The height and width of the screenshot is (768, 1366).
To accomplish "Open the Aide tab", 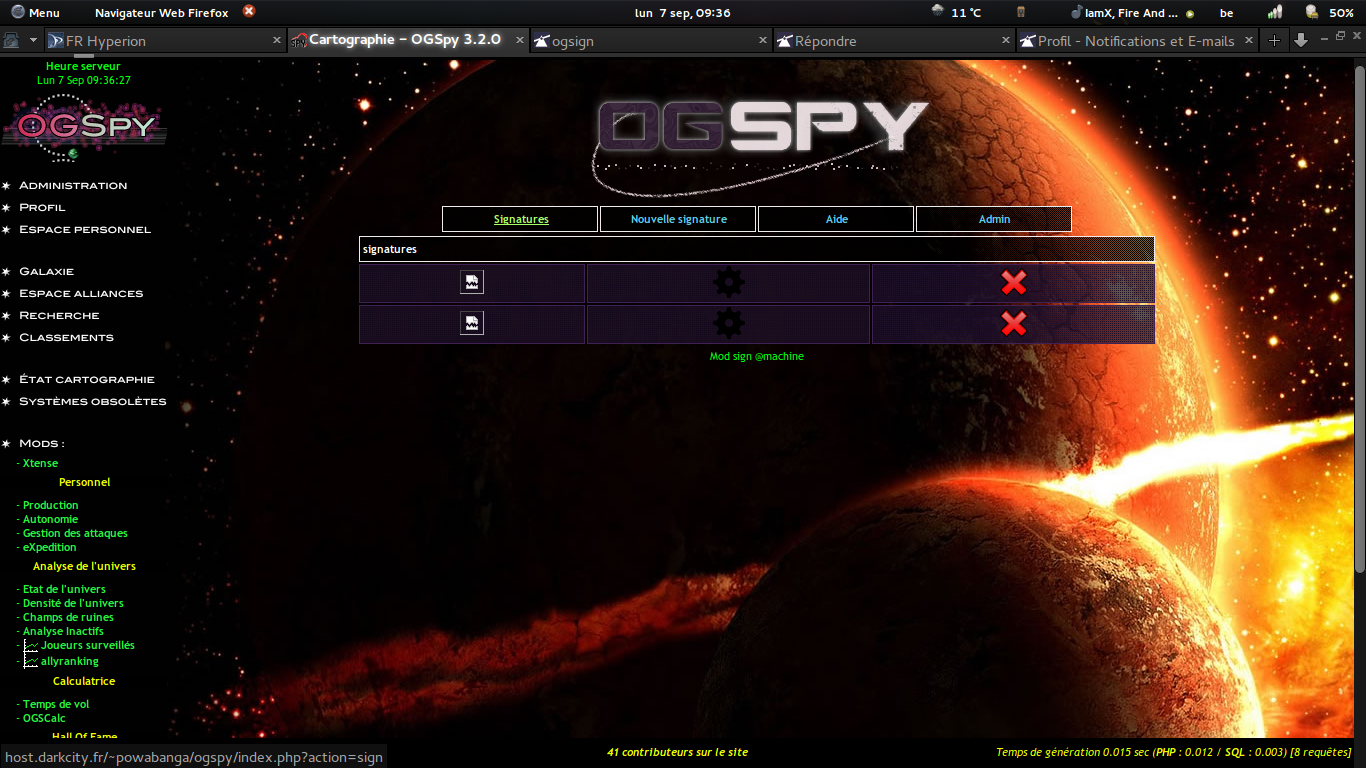I will [x=836, y=219].
